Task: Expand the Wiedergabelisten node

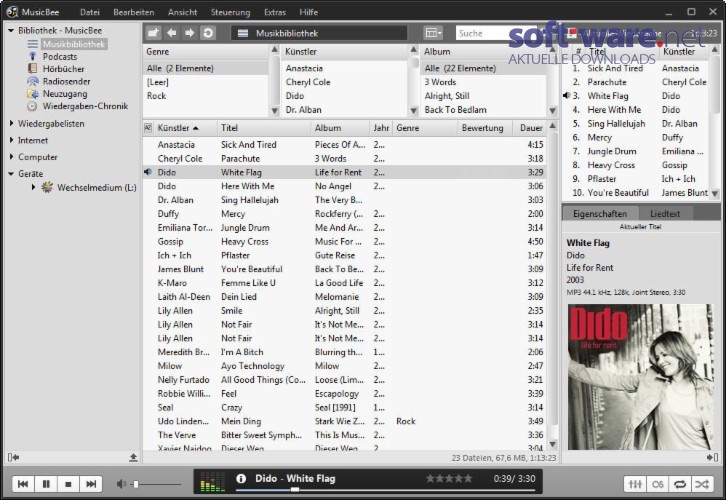Action: pos(11,124)
